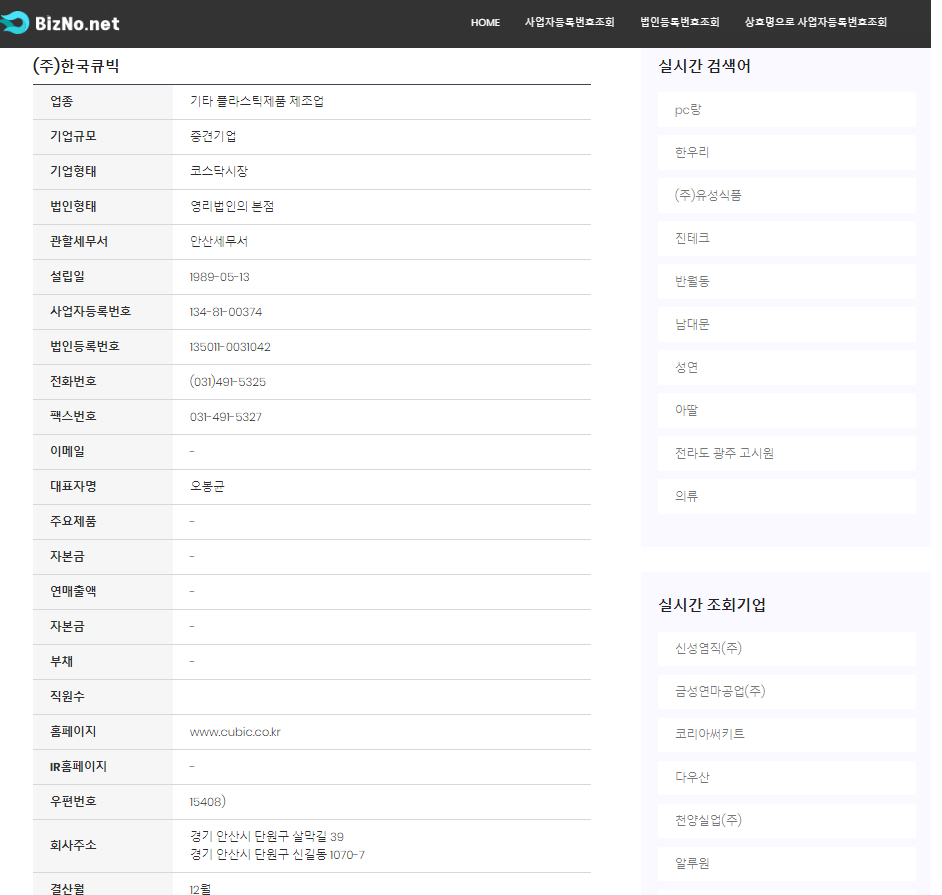Viewport: 942px width, 895px height.
Task: Select the 의류 search keyword
Action: [786, 496]
